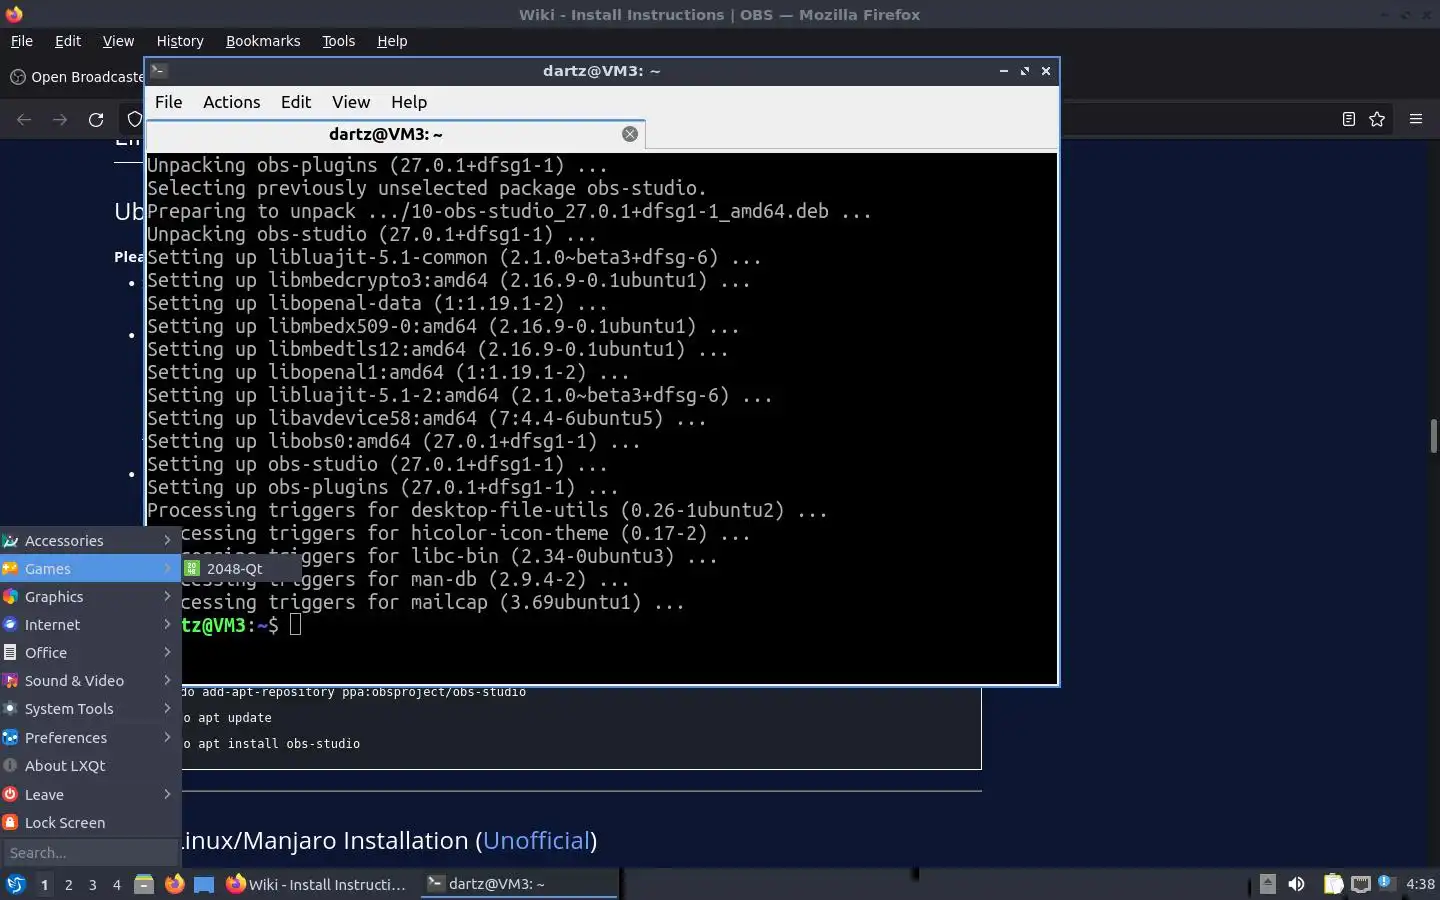Click the 4:38 clock in the panel
The height and width of the screenshot is (900, 1440).
[1420, 884]
